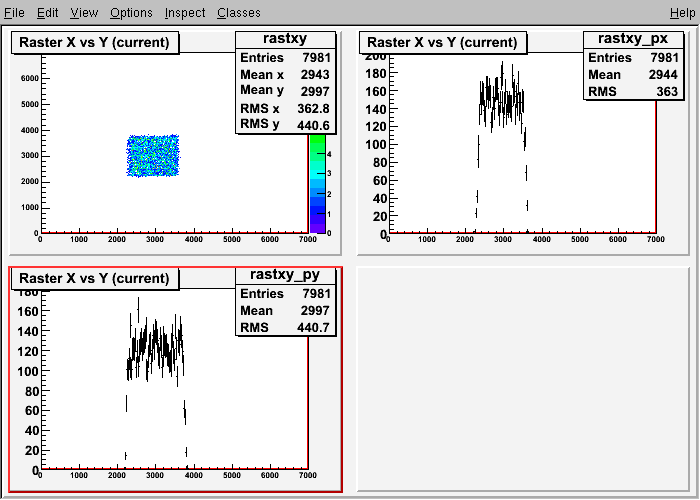Click the 5000 label on rastxy_px X axis
The width and height of the screenshot is (700, 500).
pyautogui.click(x=579, y=239)
